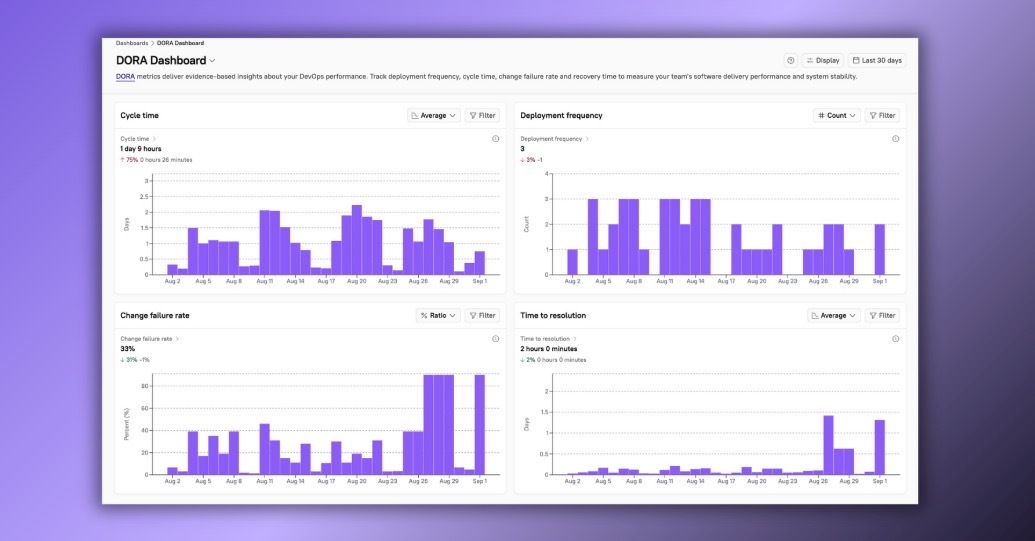Image resolution: width=1035 pixels, height=541 pixels.
Task: Open Filter for Deployment frequency chart
Action: click(882, 116)
